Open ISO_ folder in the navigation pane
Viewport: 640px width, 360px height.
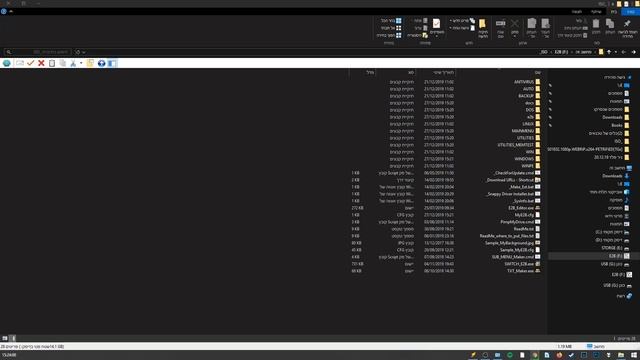pyautogui.click(x=621, y=141)
